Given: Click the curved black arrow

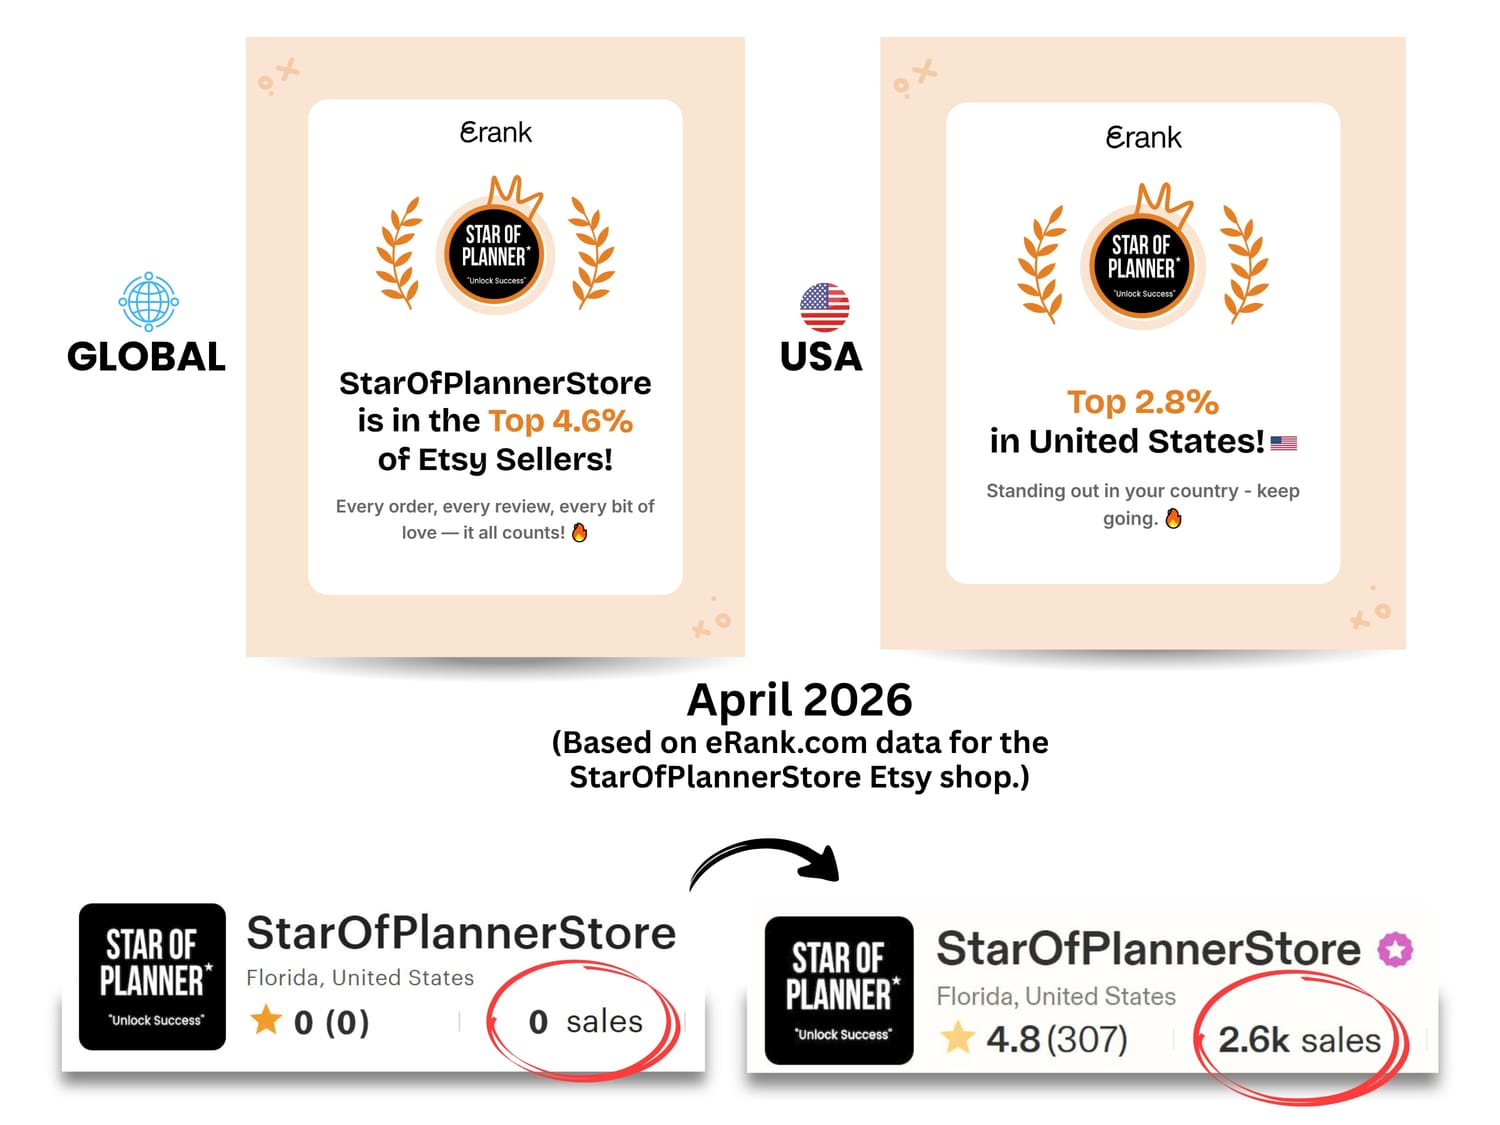Looking at the screenshot, I should [765, 862].
